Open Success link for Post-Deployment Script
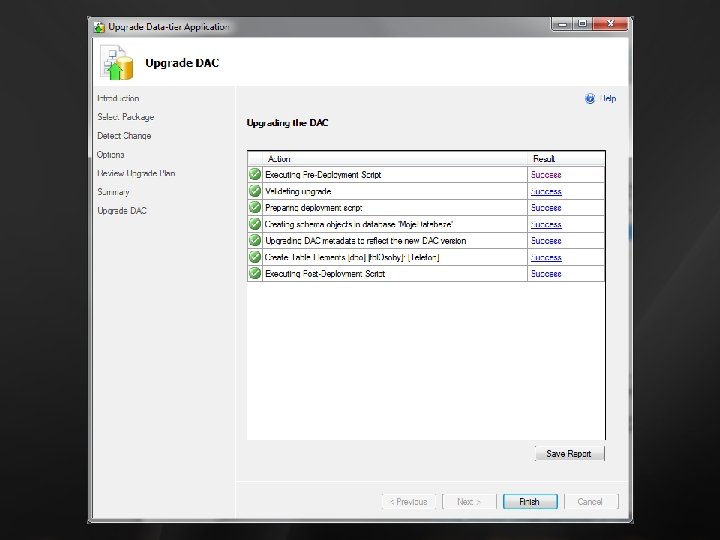720x540 pixels. pos(546,274)
